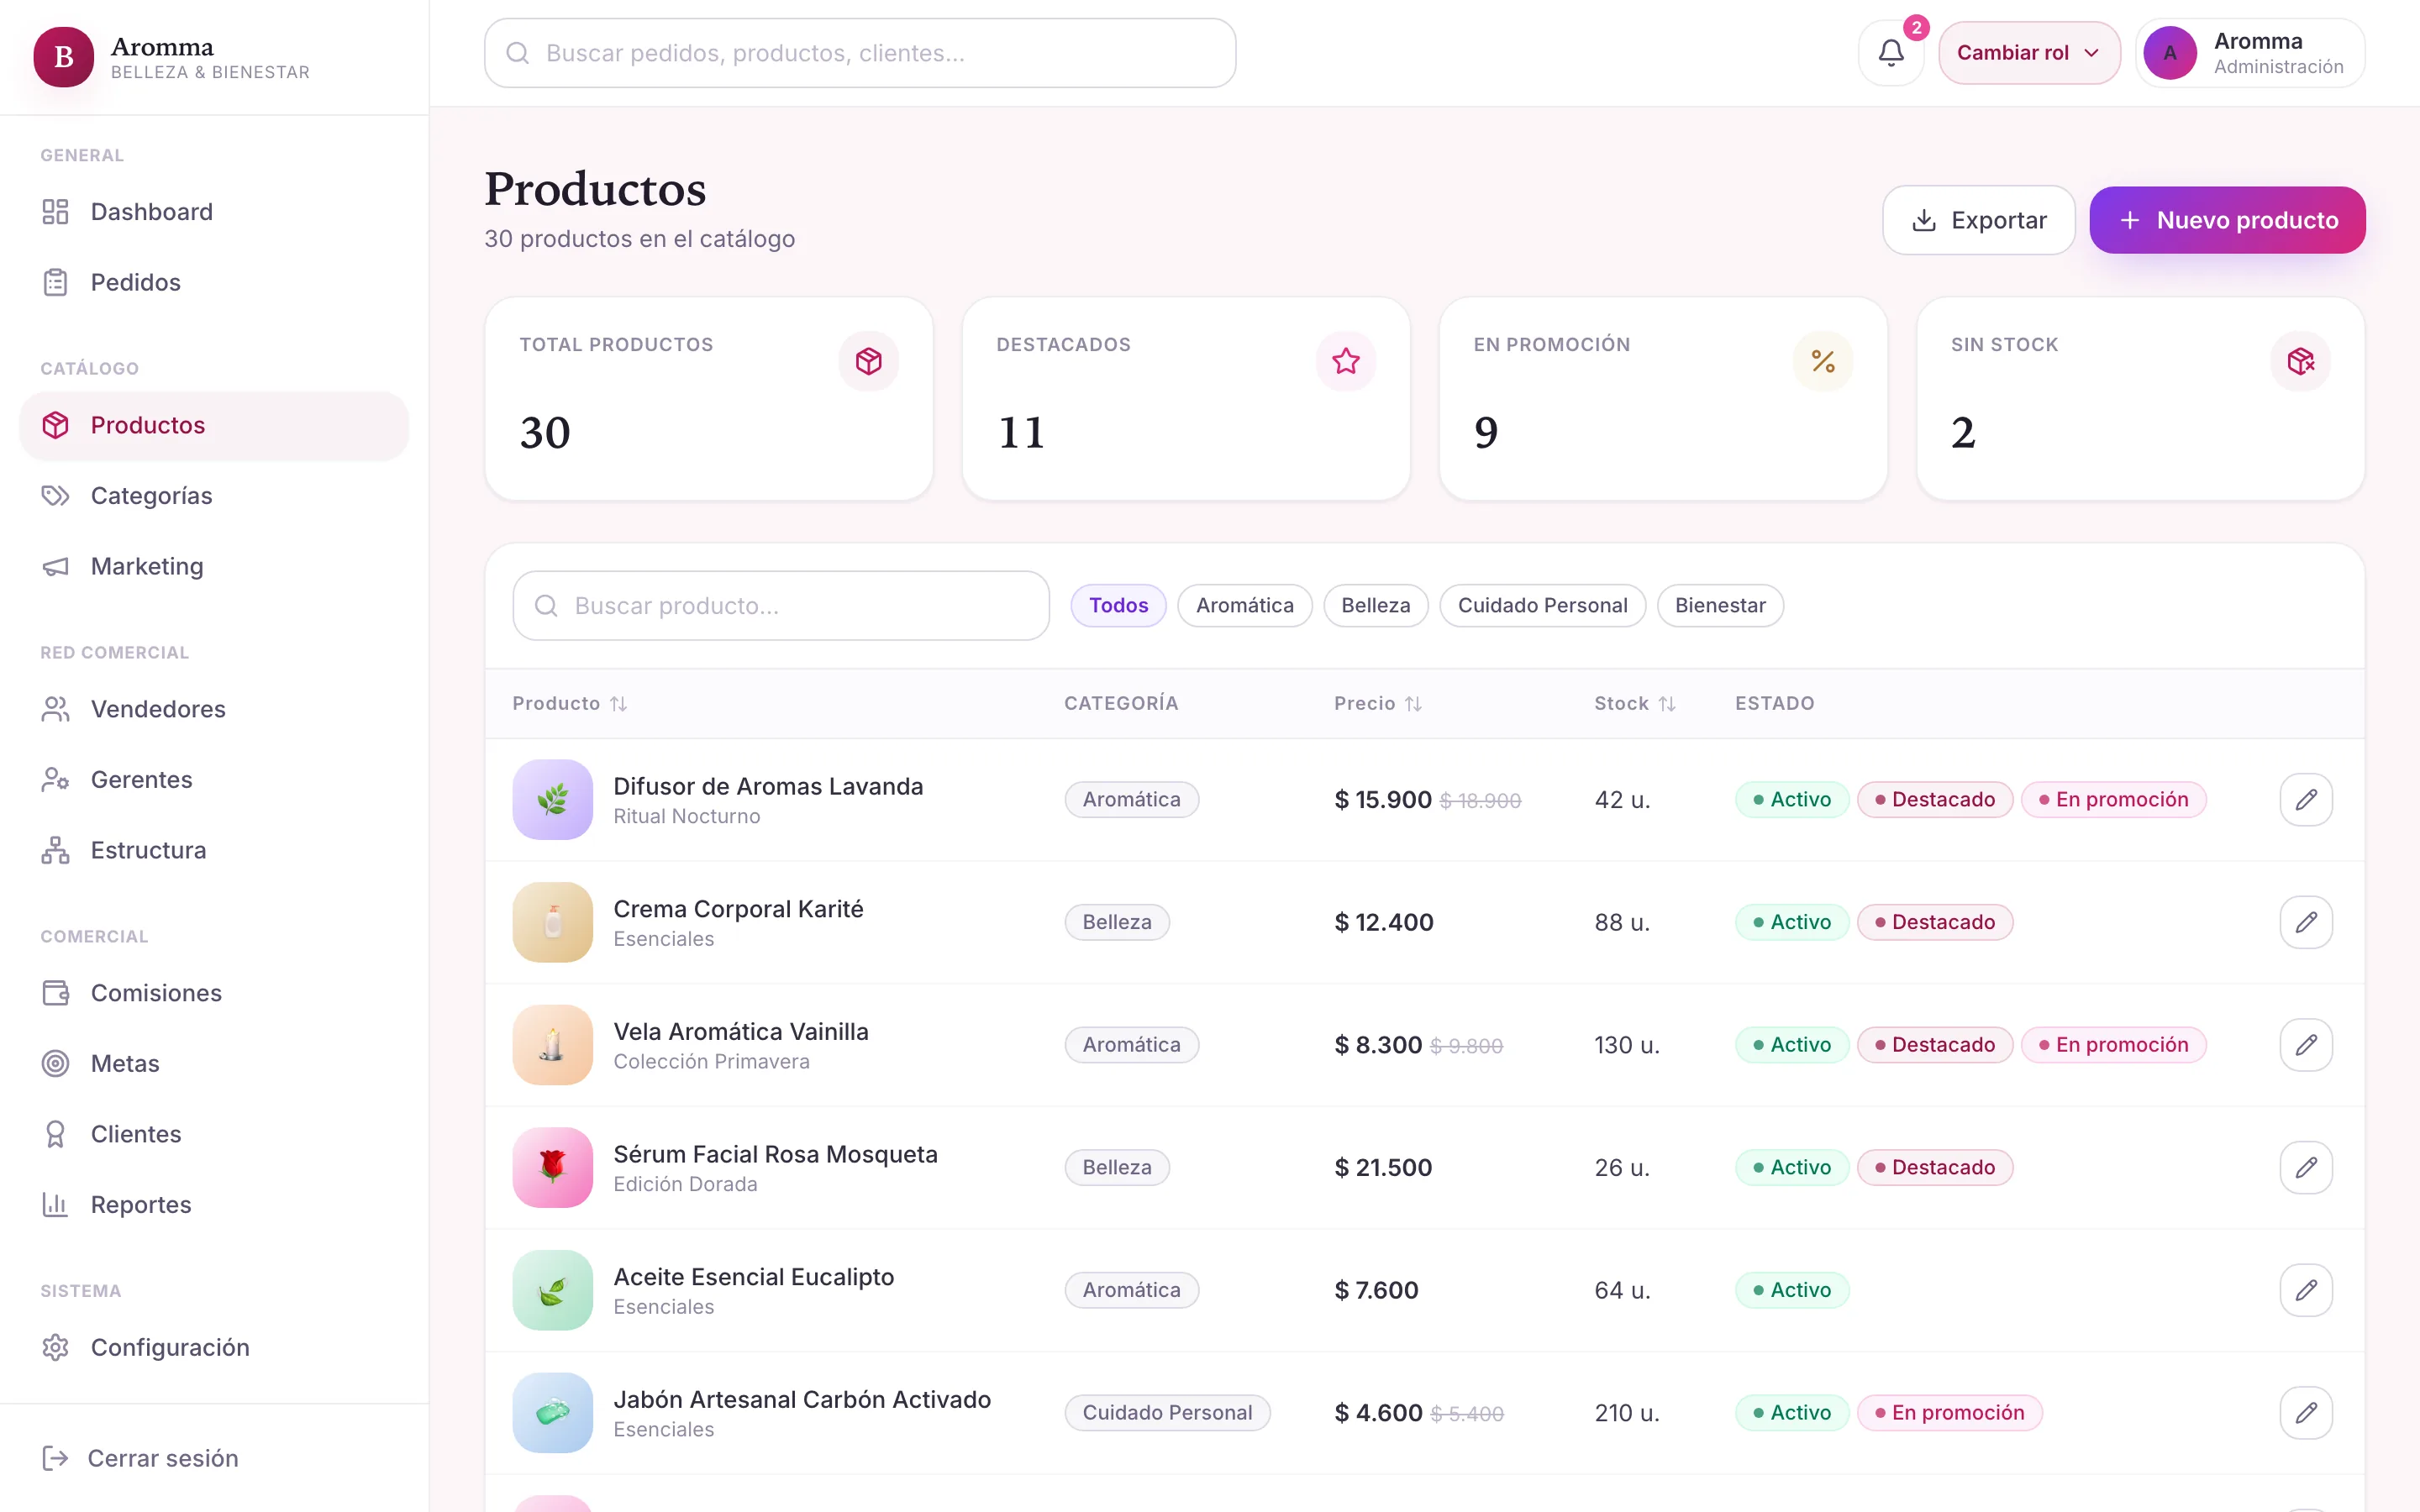The height and width of the screenshot is (1512, 2420).
Task: Click the Configuración gear icon
Action: pyautogui.click(x=56, y=1347)
